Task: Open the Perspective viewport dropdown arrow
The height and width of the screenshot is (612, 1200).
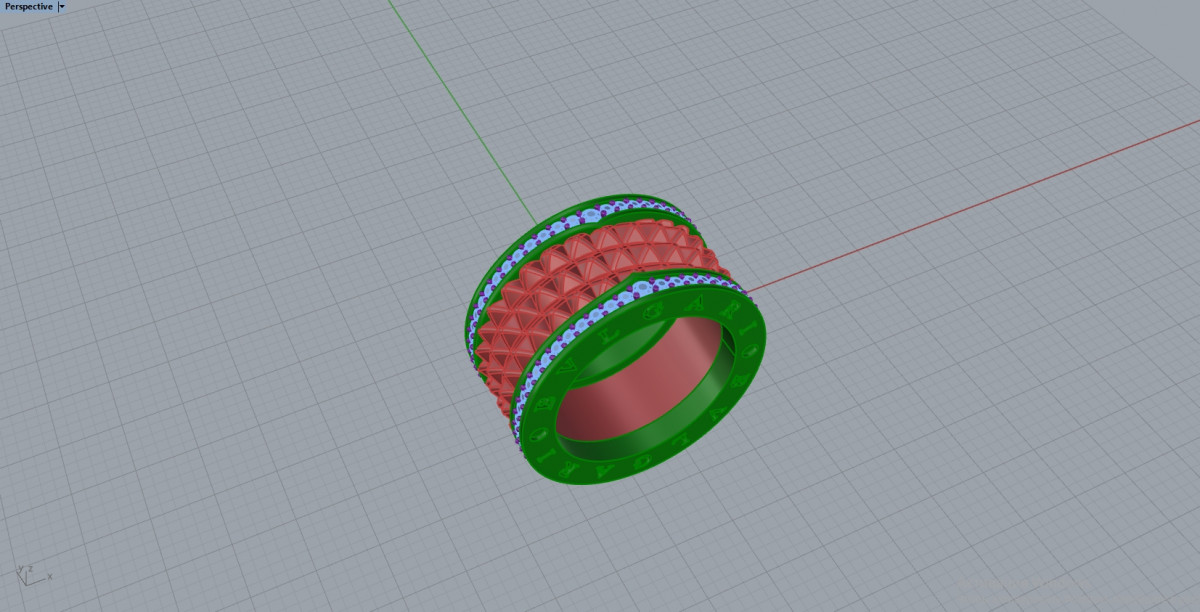Action: pyautogui.click(x=62, y=6)
